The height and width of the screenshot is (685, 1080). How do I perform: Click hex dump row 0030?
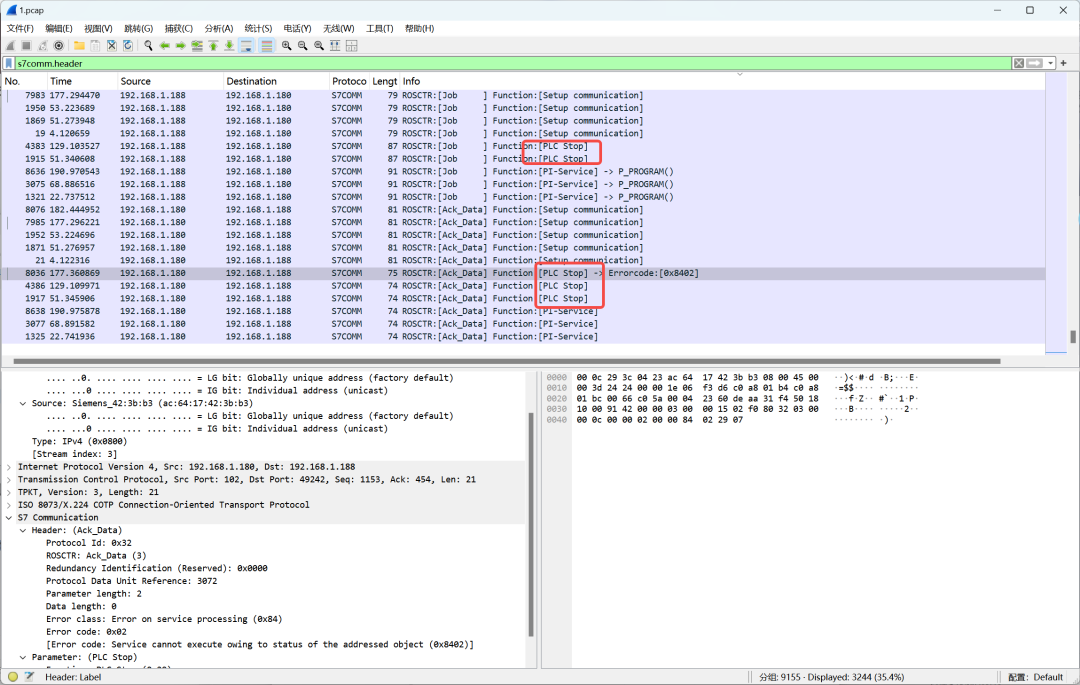tap(732, 409)
